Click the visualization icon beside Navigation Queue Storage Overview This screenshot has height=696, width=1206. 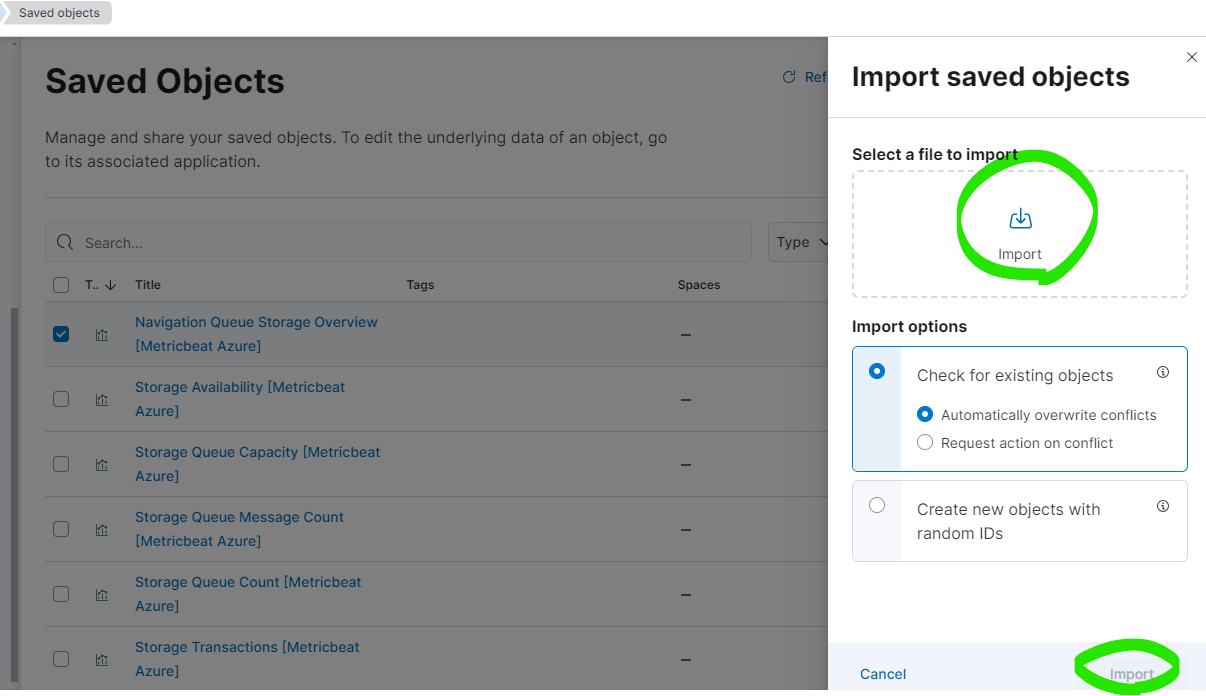point(101,334)
